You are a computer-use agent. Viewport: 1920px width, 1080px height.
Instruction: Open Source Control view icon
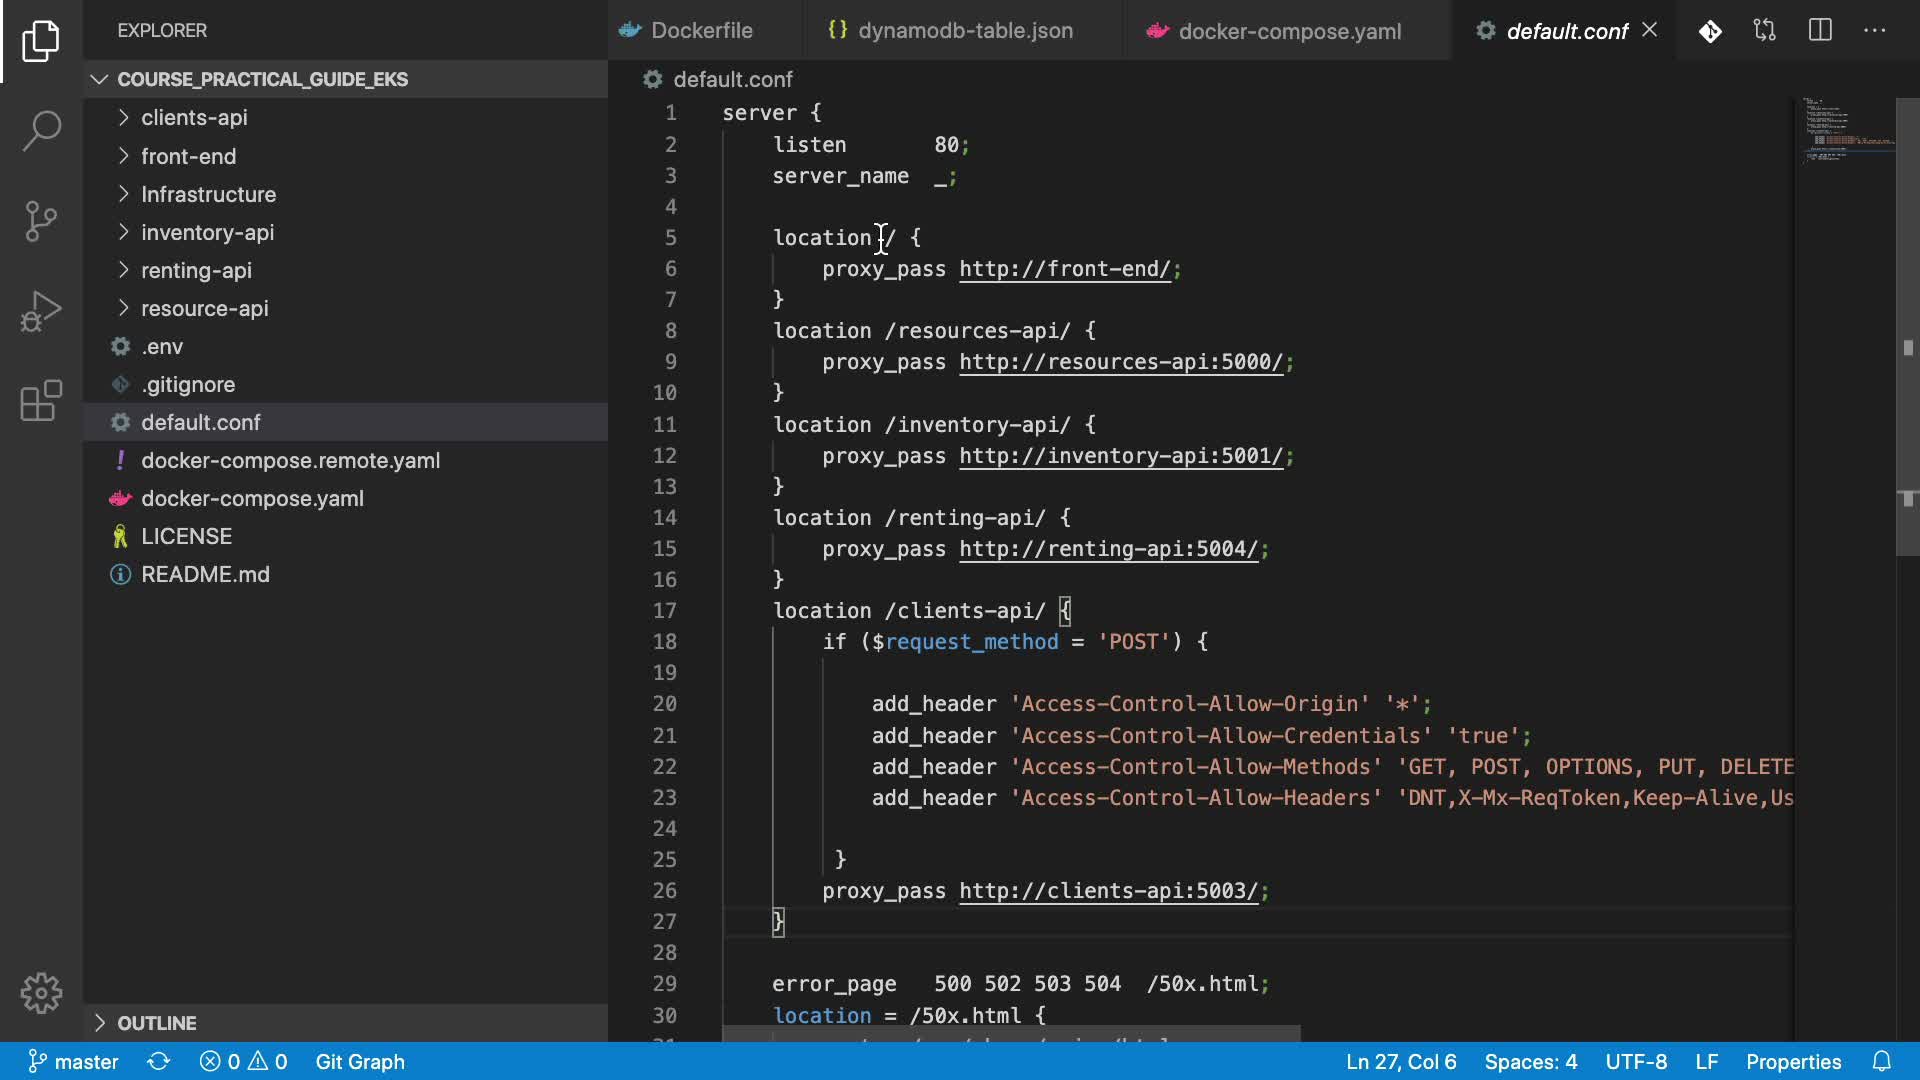click(41, 221)
